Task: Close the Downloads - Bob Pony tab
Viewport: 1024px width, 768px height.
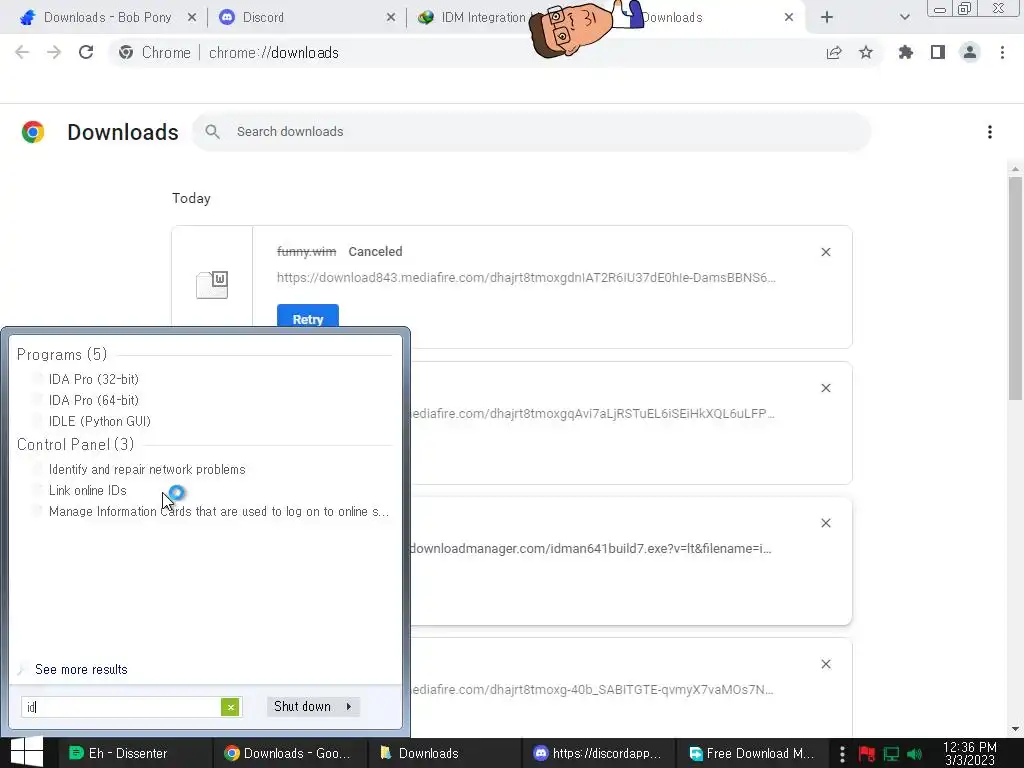Action: (x=192, y=18)
